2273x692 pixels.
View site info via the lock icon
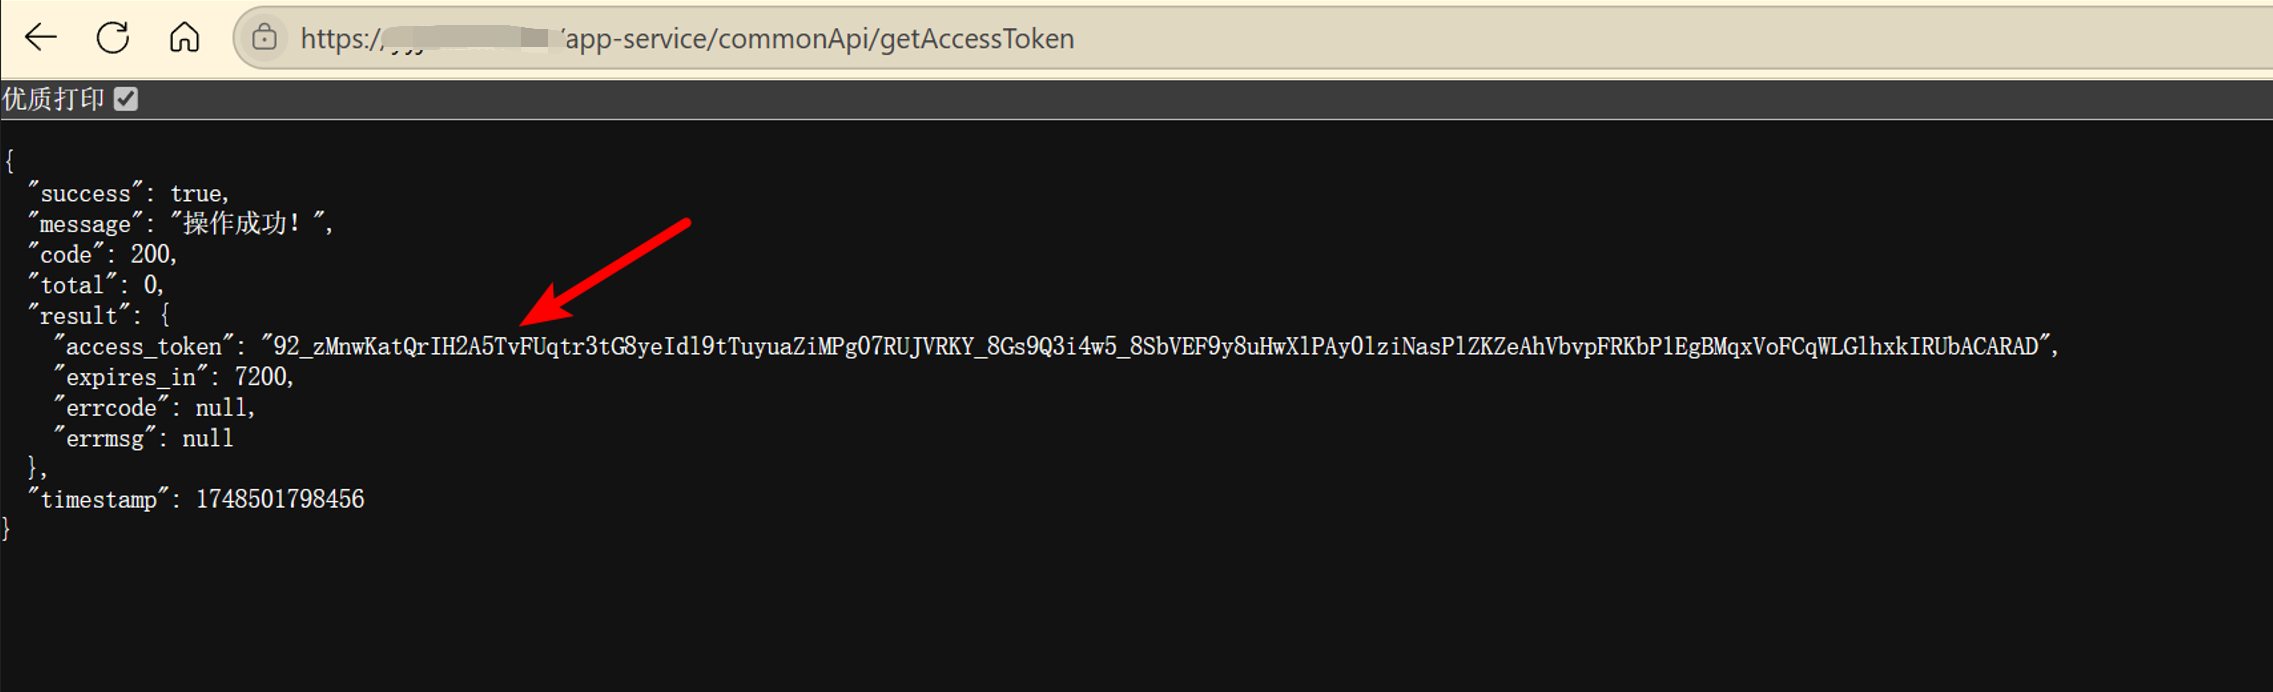[264, 38]
